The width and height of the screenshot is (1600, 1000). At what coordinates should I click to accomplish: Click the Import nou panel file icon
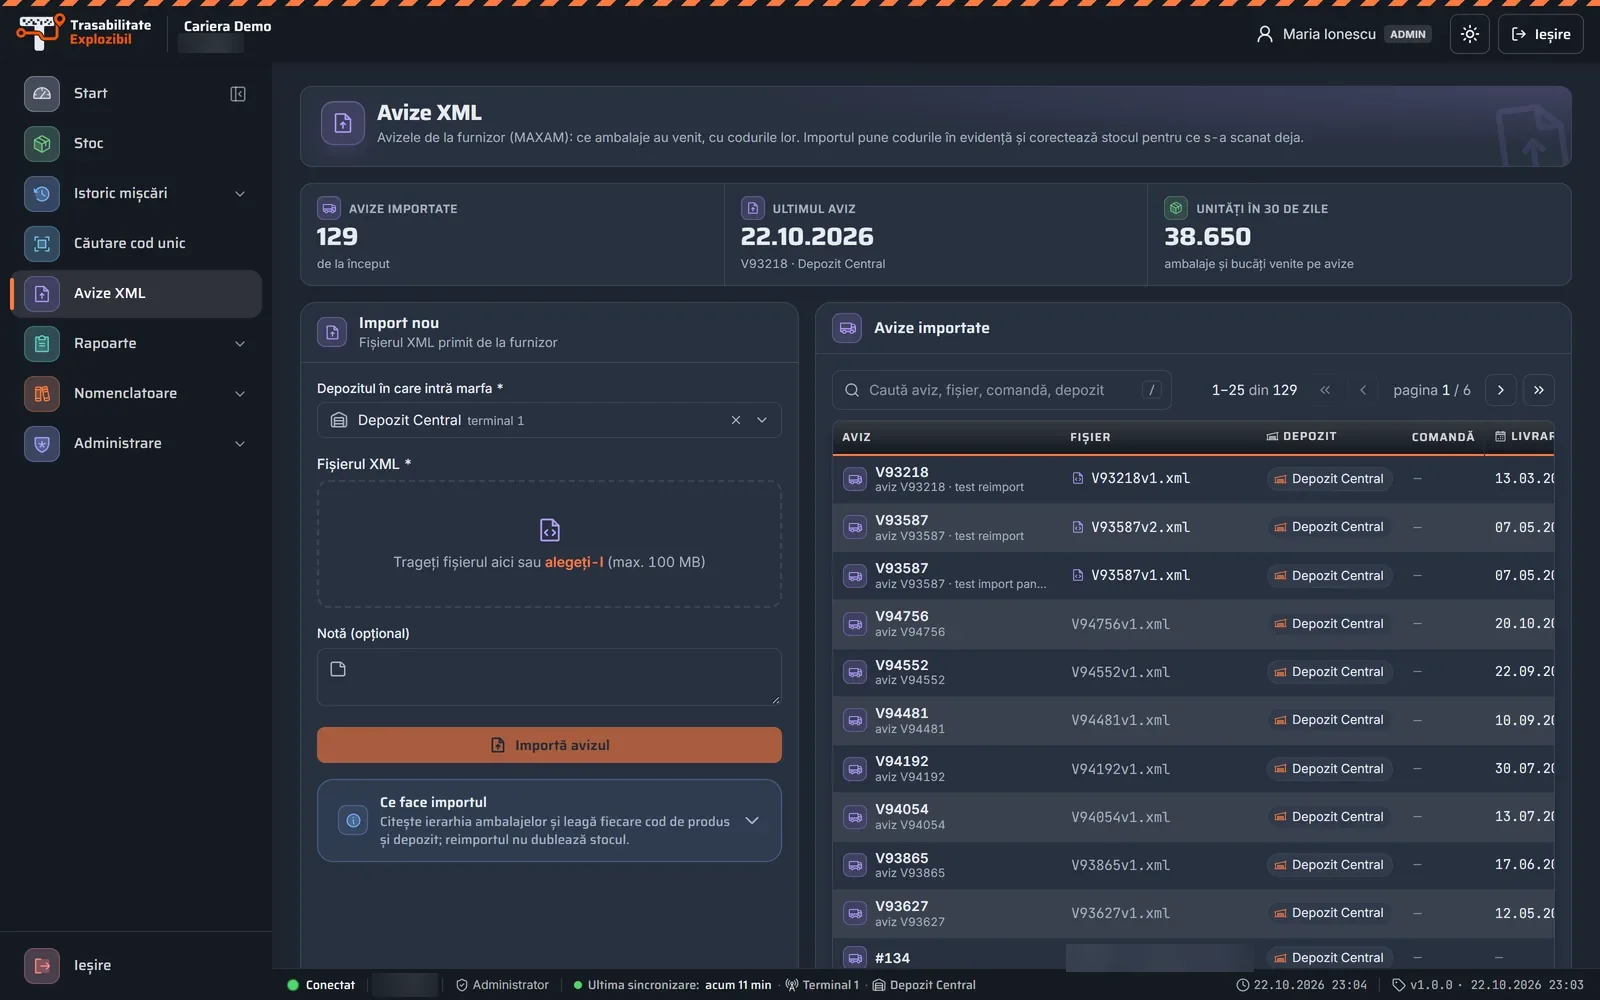332,332
